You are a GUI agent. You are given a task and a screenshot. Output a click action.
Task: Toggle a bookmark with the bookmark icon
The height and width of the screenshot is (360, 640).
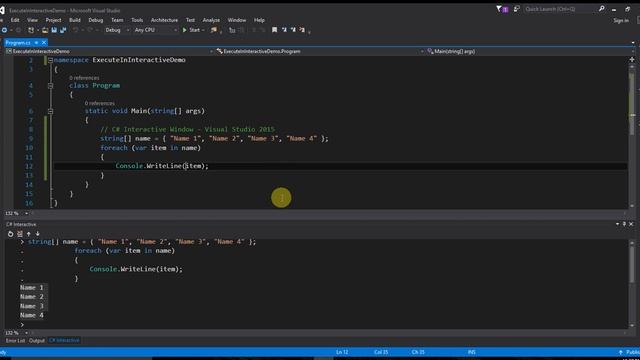click(274, 30)
